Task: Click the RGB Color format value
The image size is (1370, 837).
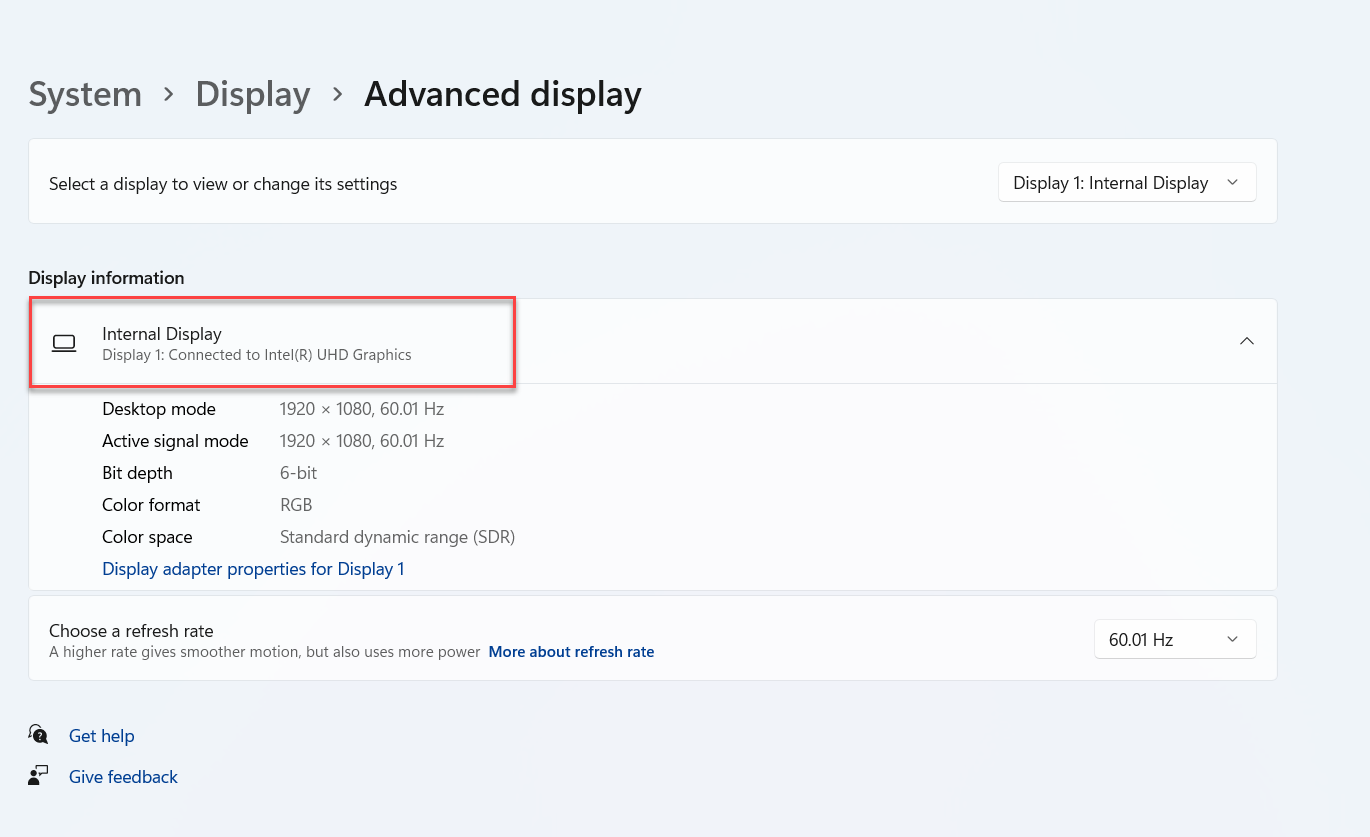Action: pos(296,505)
